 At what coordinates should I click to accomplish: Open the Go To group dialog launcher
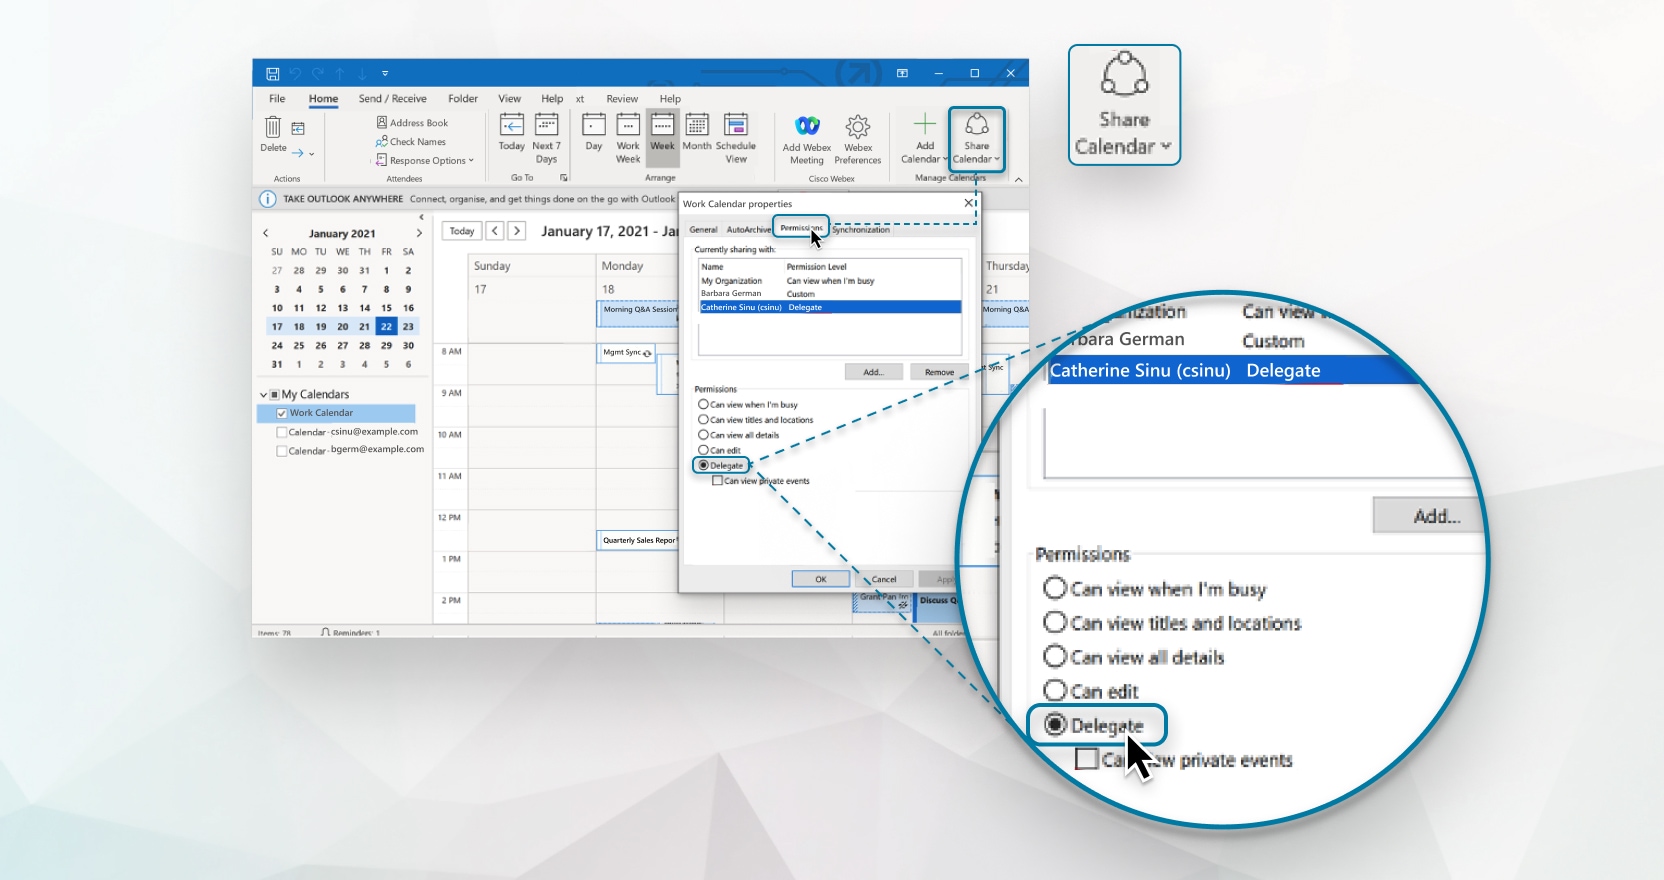coord(564,178)
